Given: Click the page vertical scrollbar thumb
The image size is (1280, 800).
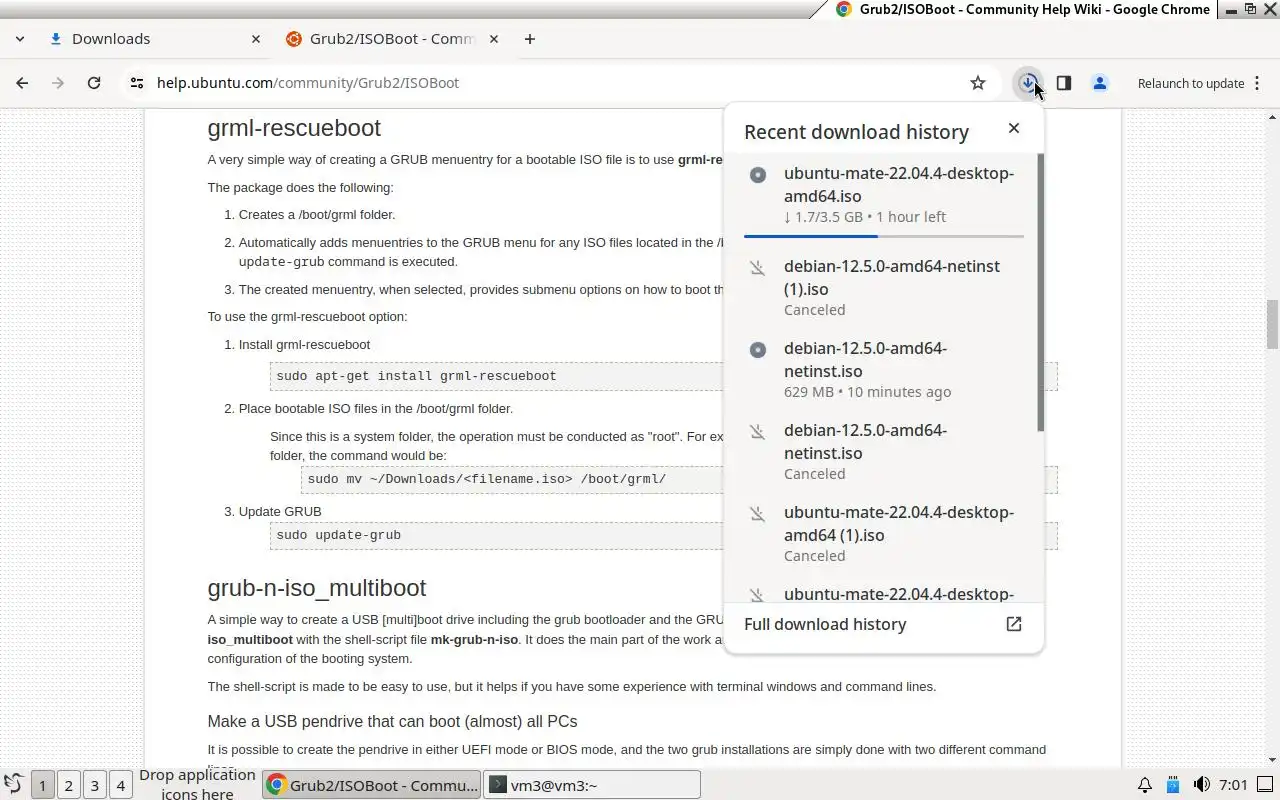Looking at the screenshot, I should pyautogui.click(x=1273, y=324).
